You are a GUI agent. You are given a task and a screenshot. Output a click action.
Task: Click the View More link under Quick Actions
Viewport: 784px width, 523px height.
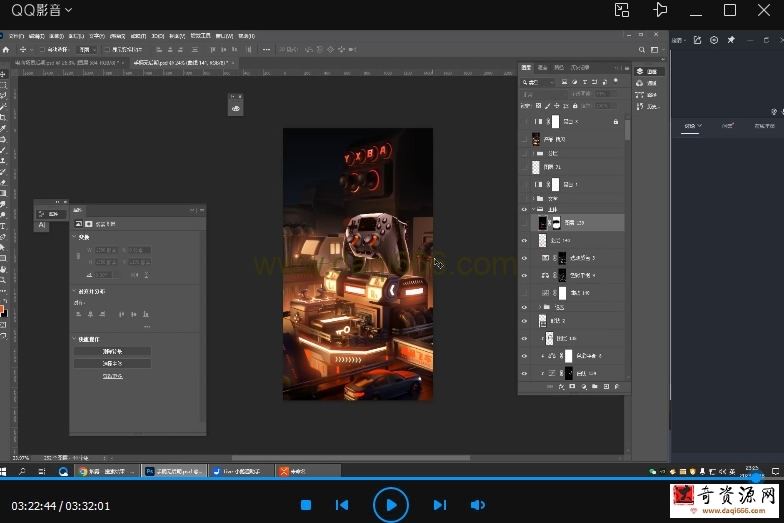(x=112, y=376)
